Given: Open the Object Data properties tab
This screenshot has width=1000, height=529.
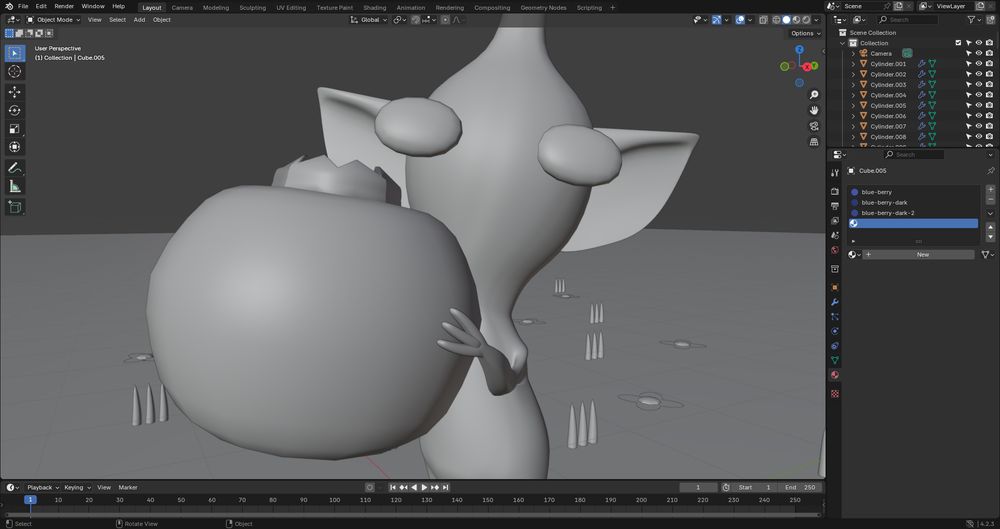Looking at the screenshot, I should tap(835, 361).
